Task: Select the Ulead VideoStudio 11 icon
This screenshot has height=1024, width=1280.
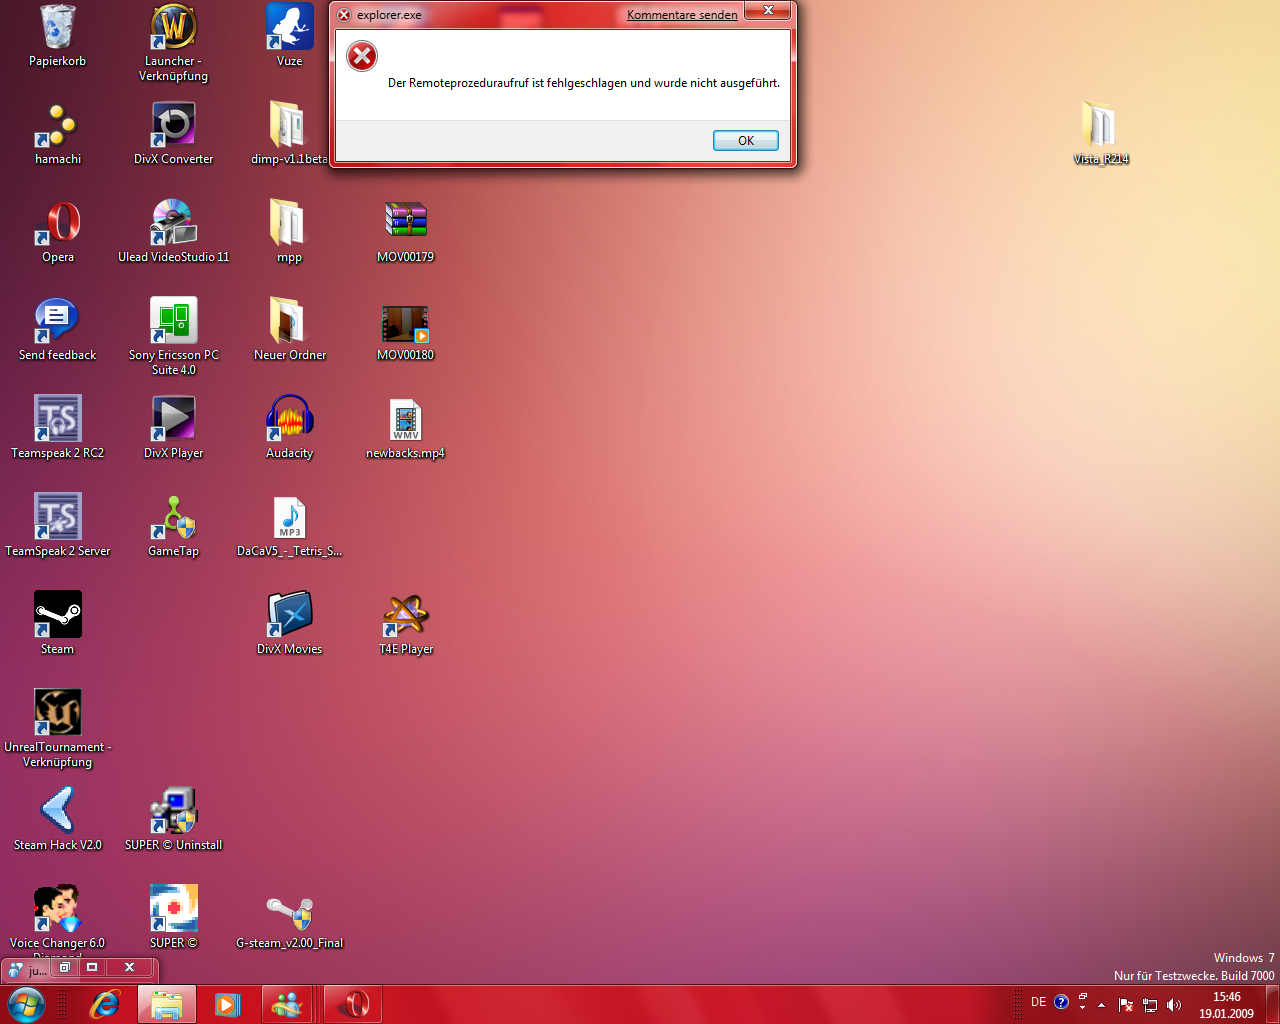Action: [x=173, y=223]
